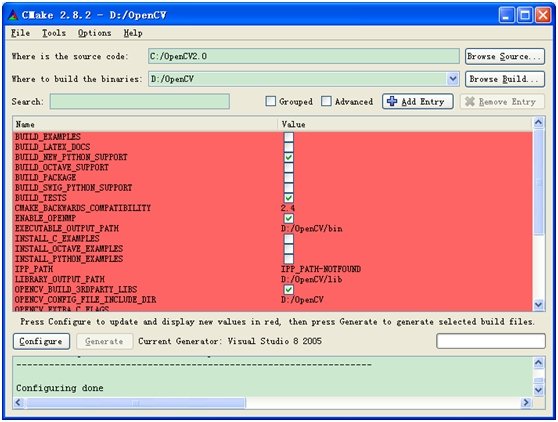Enable the Advanced checkbox

[x=326, y=101]
